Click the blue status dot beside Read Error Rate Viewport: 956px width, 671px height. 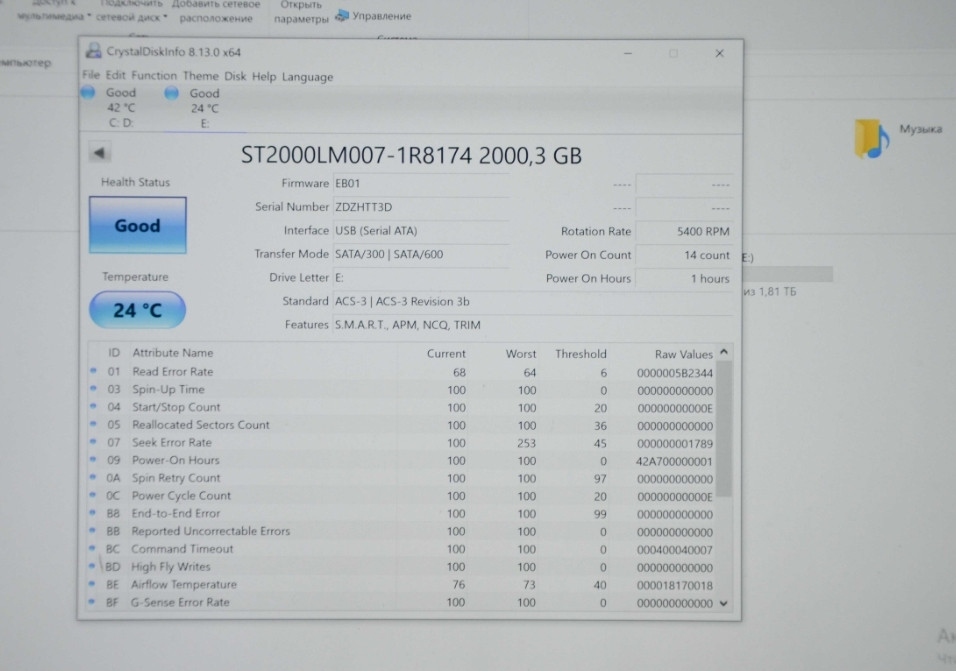pos(93,371)
